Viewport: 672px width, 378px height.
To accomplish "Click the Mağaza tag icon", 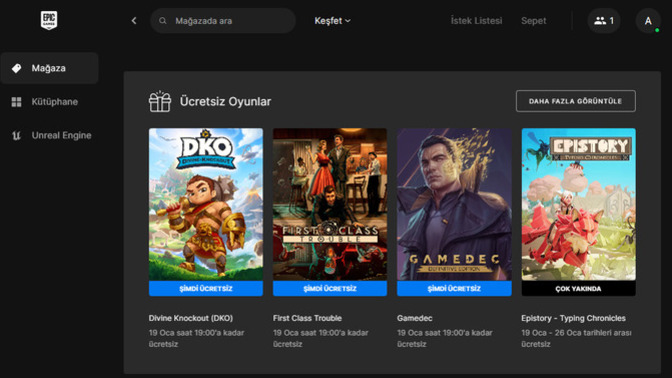I will pyautogui.click(x=16, y=68).
